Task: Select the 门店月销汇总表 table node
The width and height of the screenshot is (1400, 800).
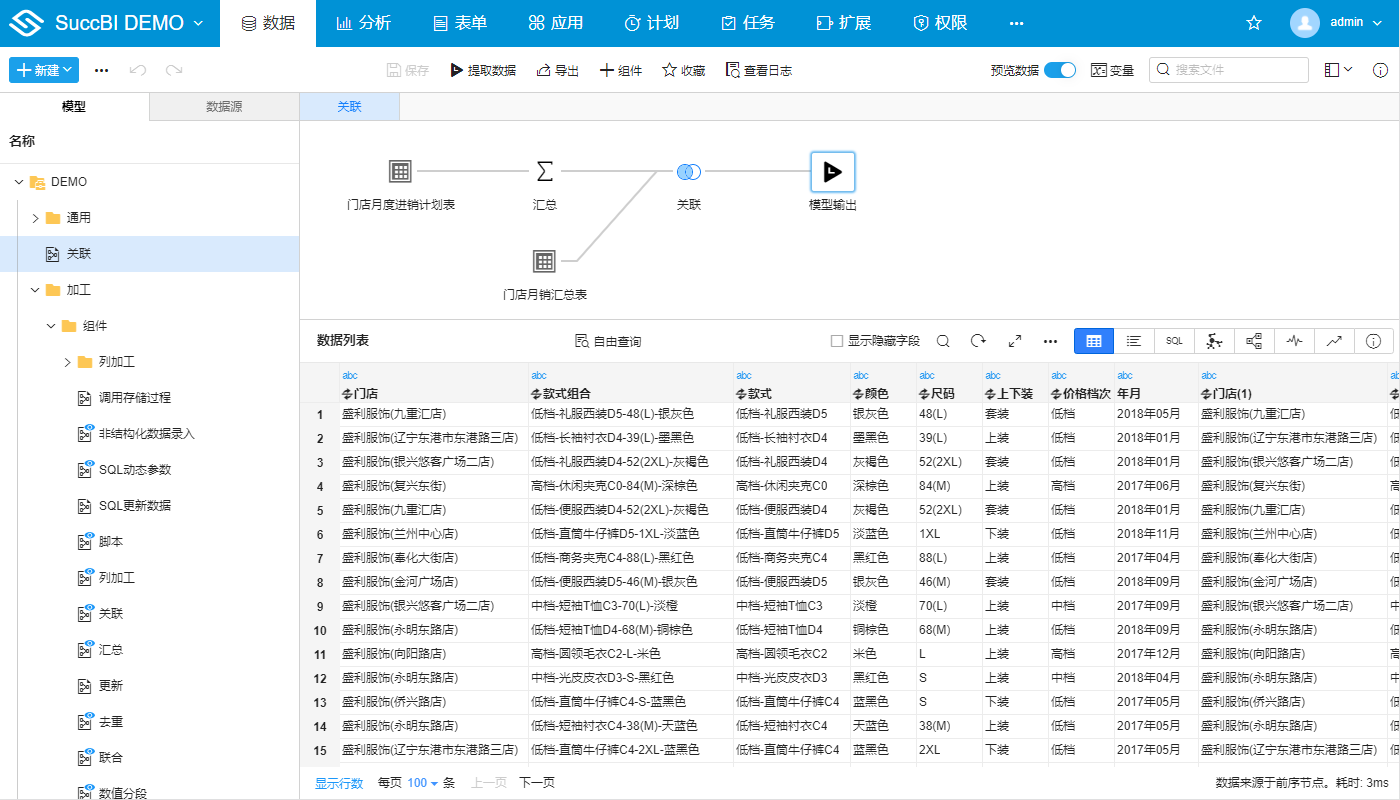Action: 544,262
